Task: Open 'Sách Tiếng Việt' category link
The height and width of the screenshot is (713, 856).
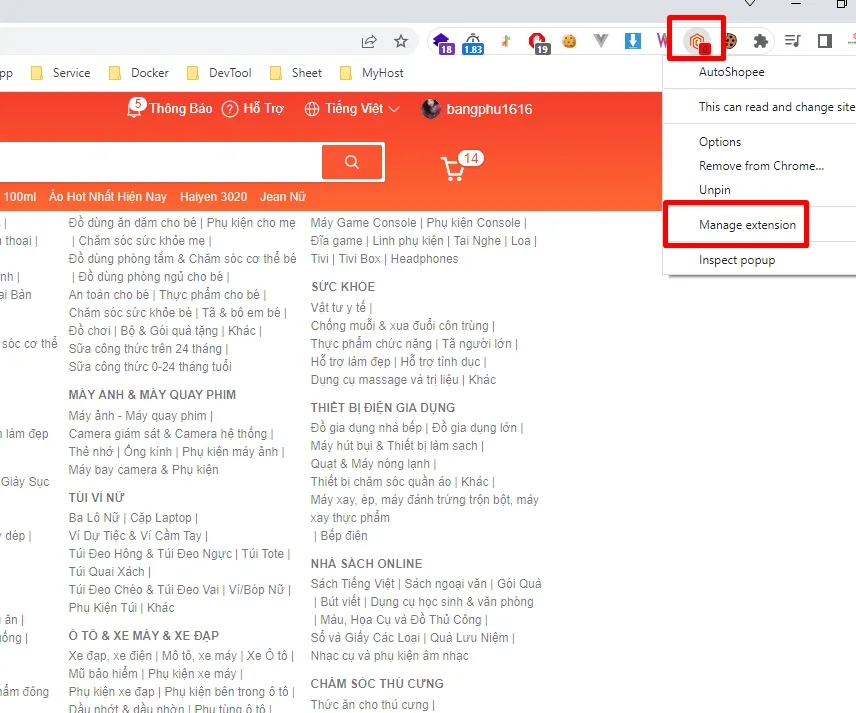Action: 352,584
